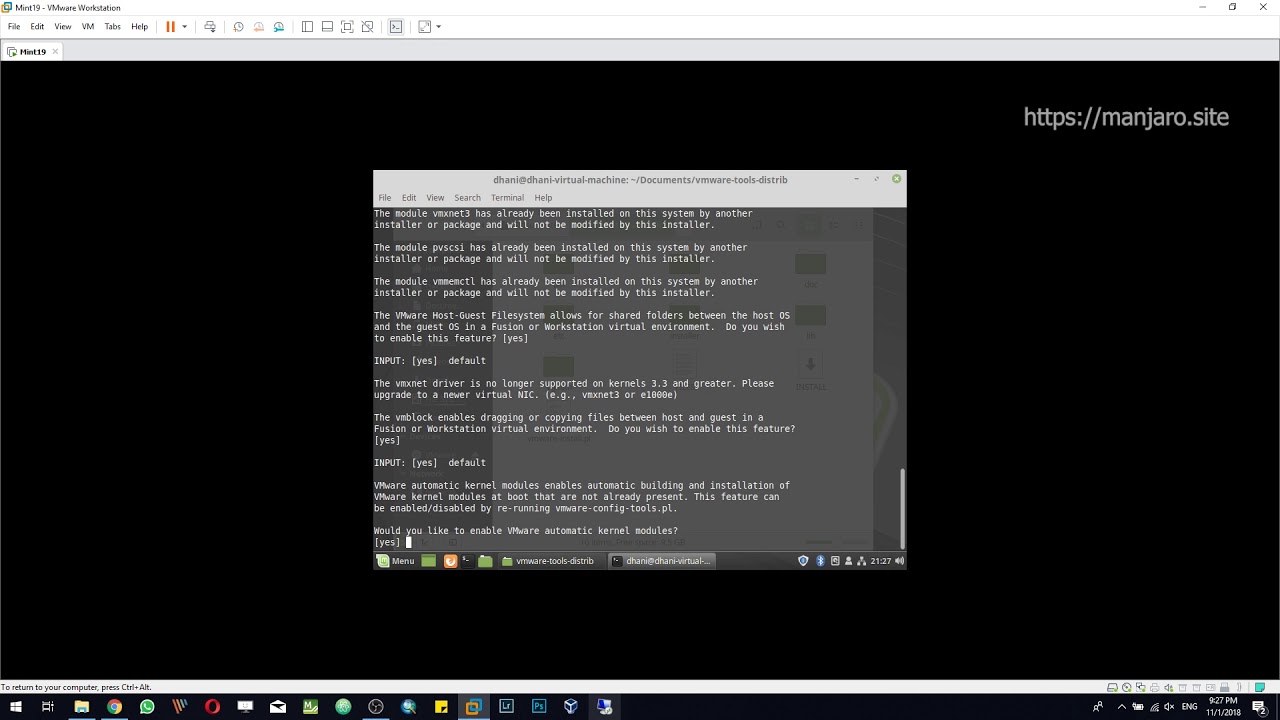Click the hard disk device status icon
This screenshot has width=1280, height=720.
[x=1112, y=687]
